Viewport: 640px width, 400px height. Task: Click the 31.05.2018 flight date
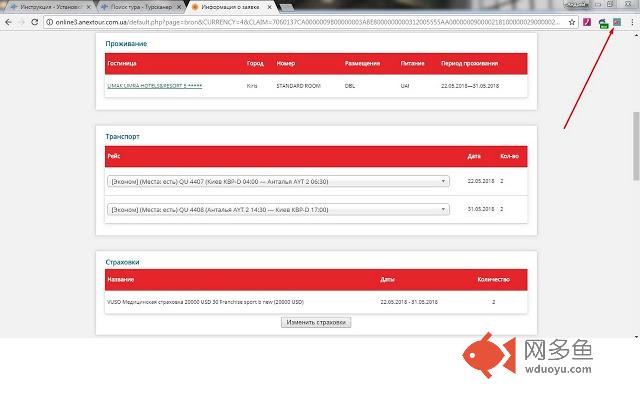[x=481, y=209]
